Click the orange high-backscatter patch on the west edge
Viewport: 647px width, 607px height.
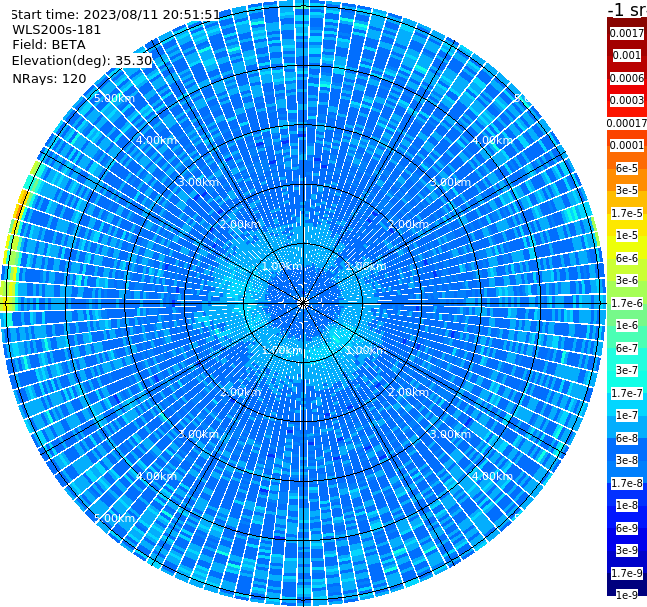click(21, 204)
